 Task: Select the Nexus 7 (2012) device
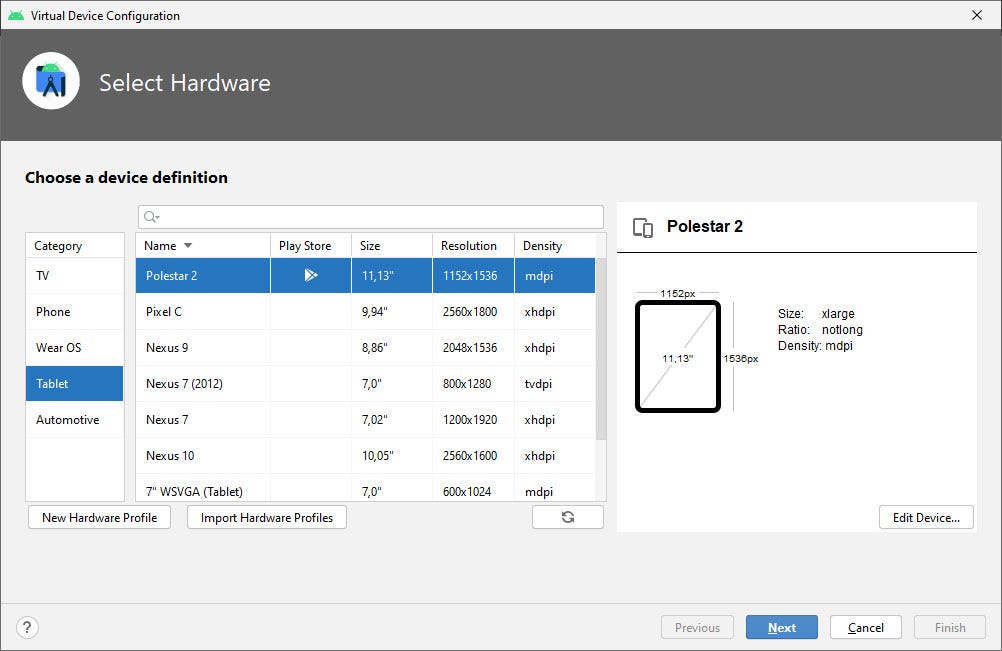[x=366, y=383]
